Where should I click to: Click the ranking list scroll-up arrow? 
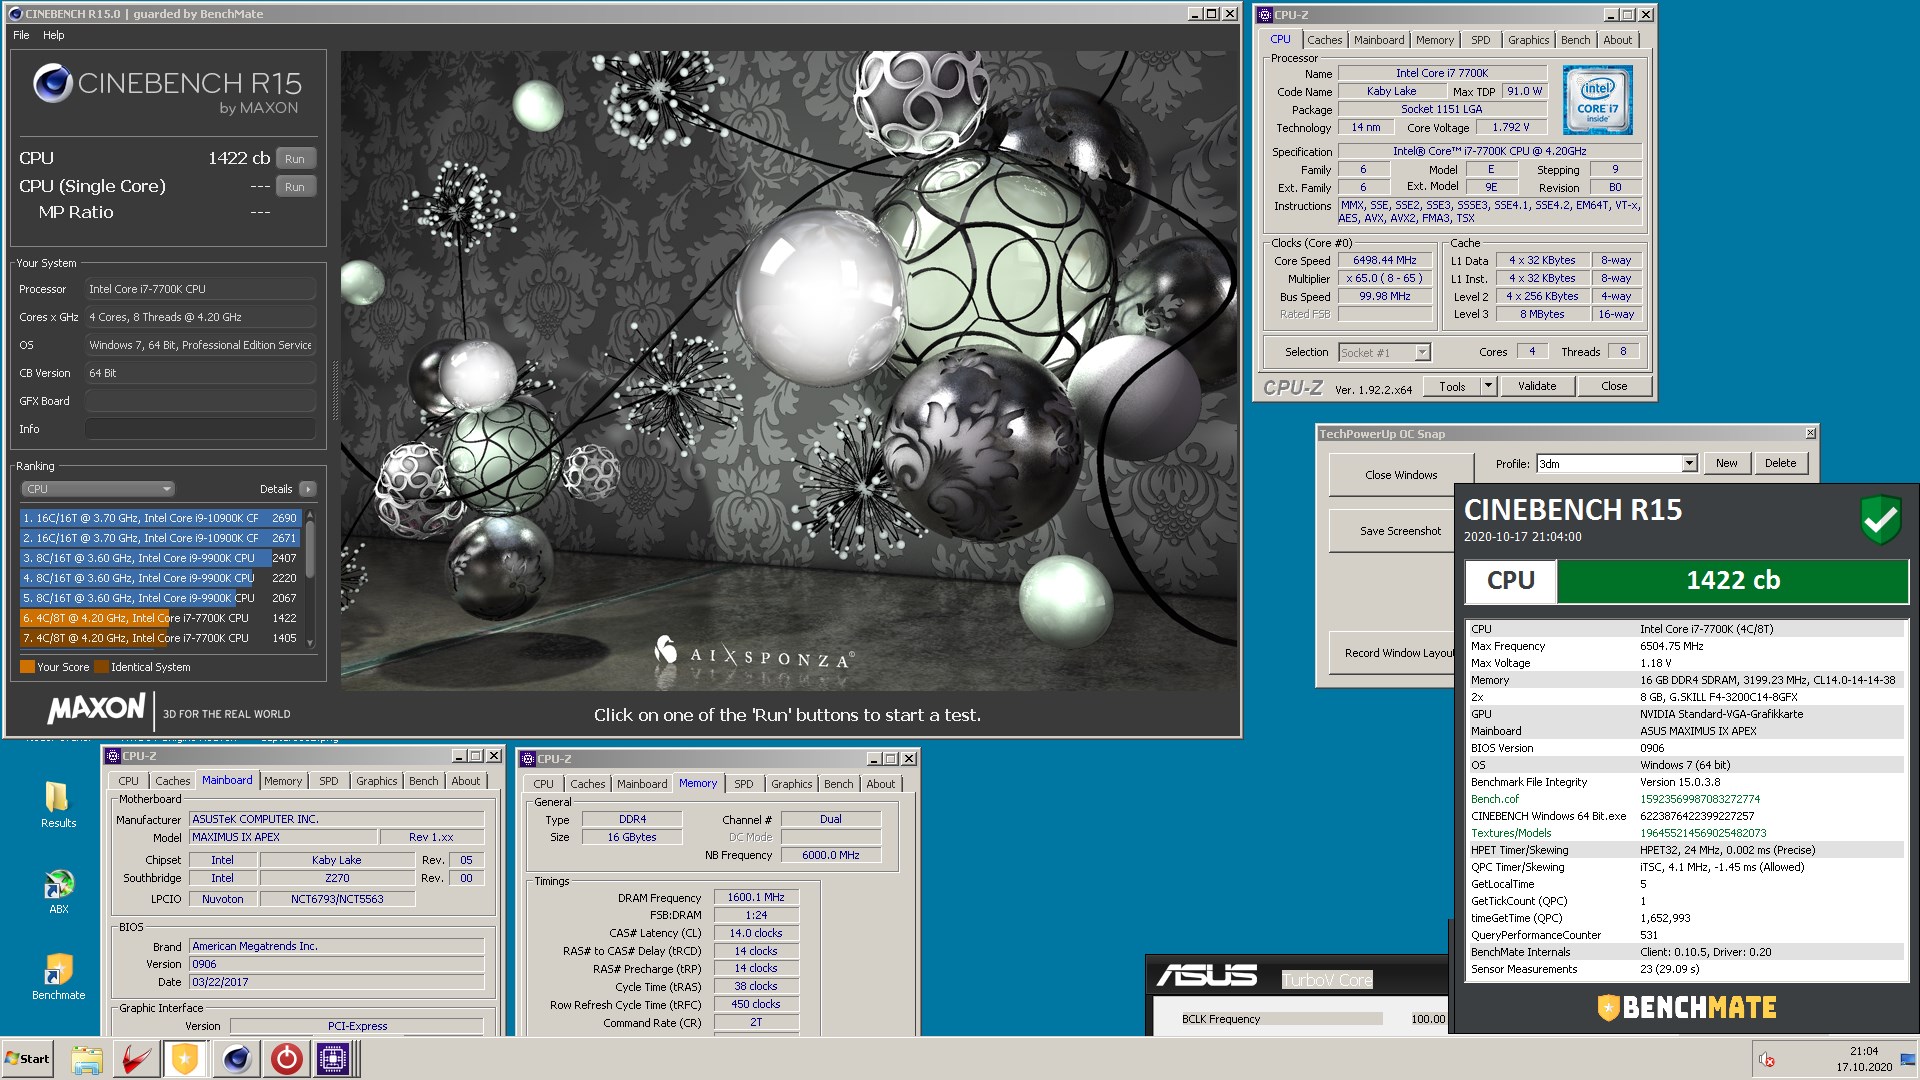point(310,515)
